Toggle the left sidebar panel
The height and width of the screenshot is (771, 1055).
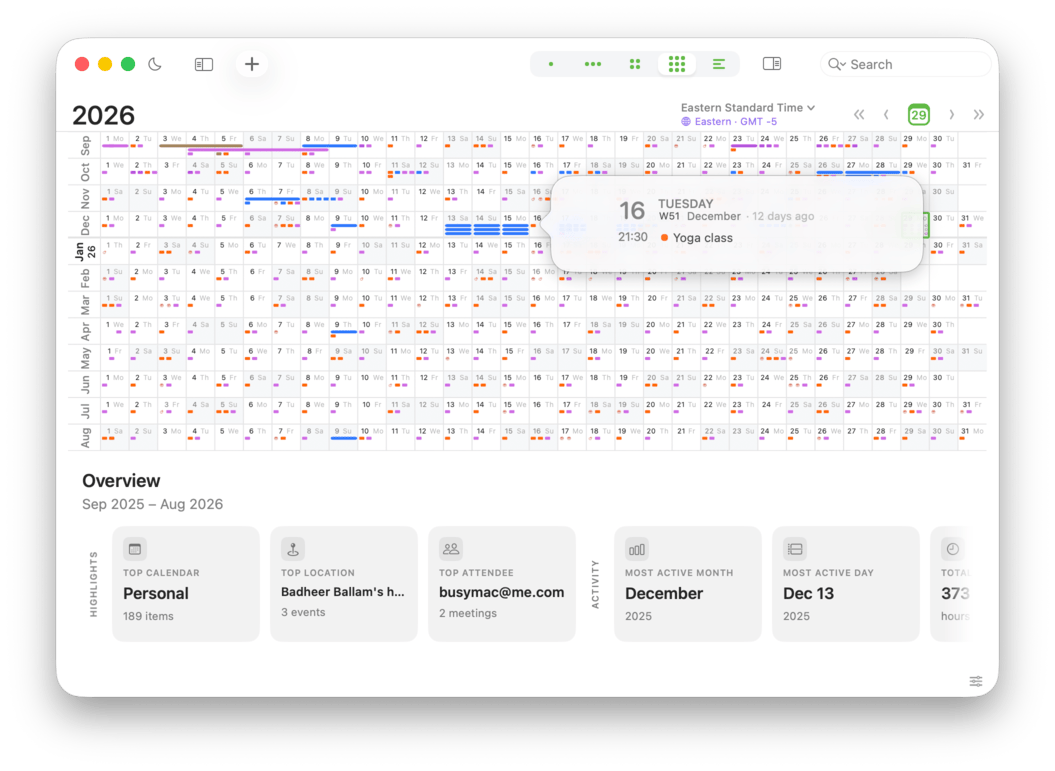(x=204, y=64)
